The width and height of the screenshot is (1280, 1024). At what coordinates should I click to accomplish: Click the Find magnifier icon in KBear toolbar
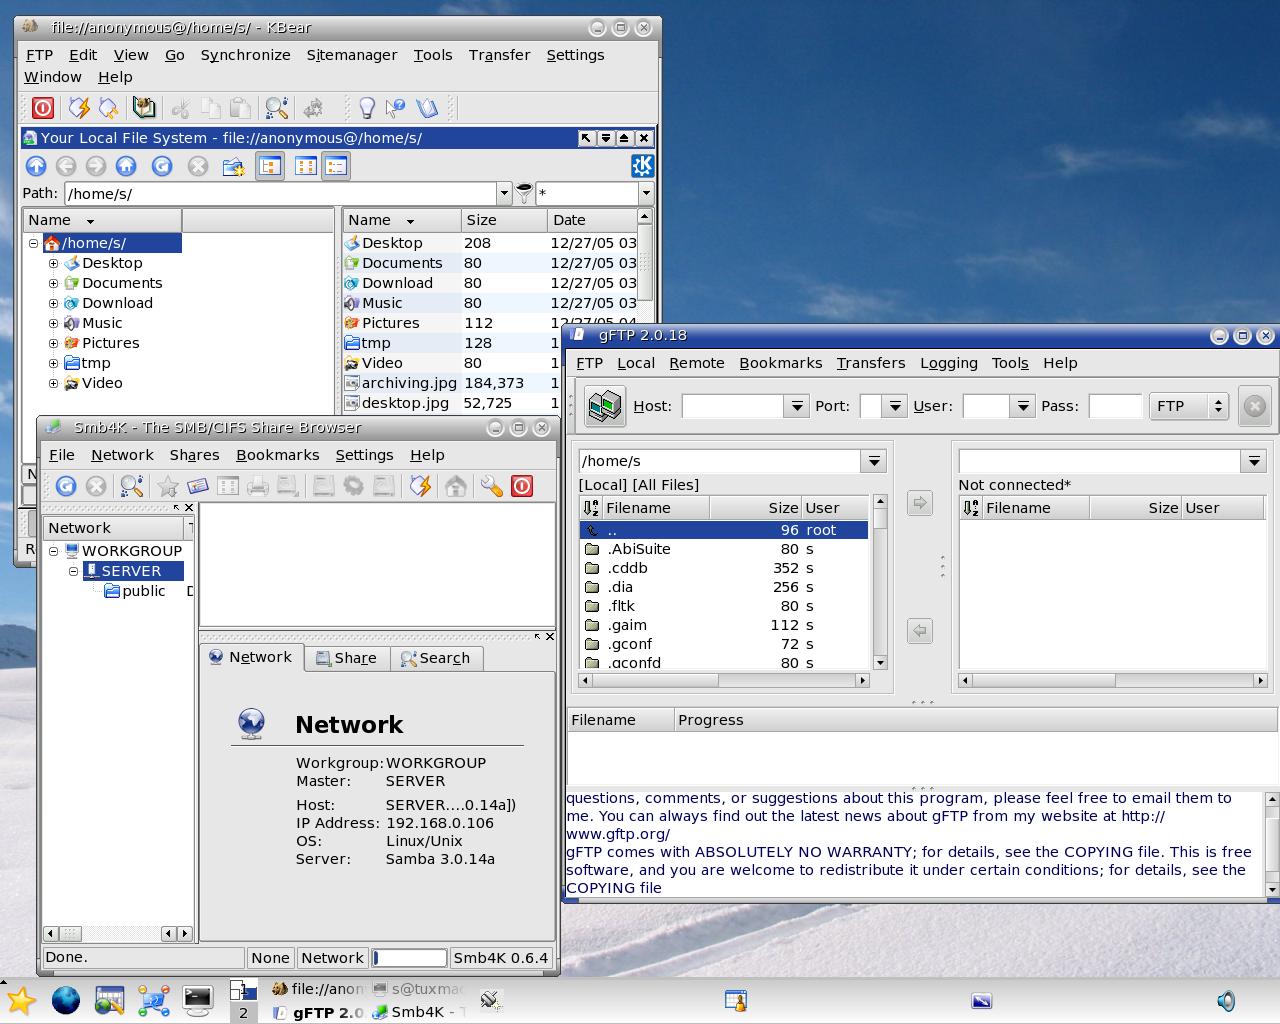pos(277,107)
